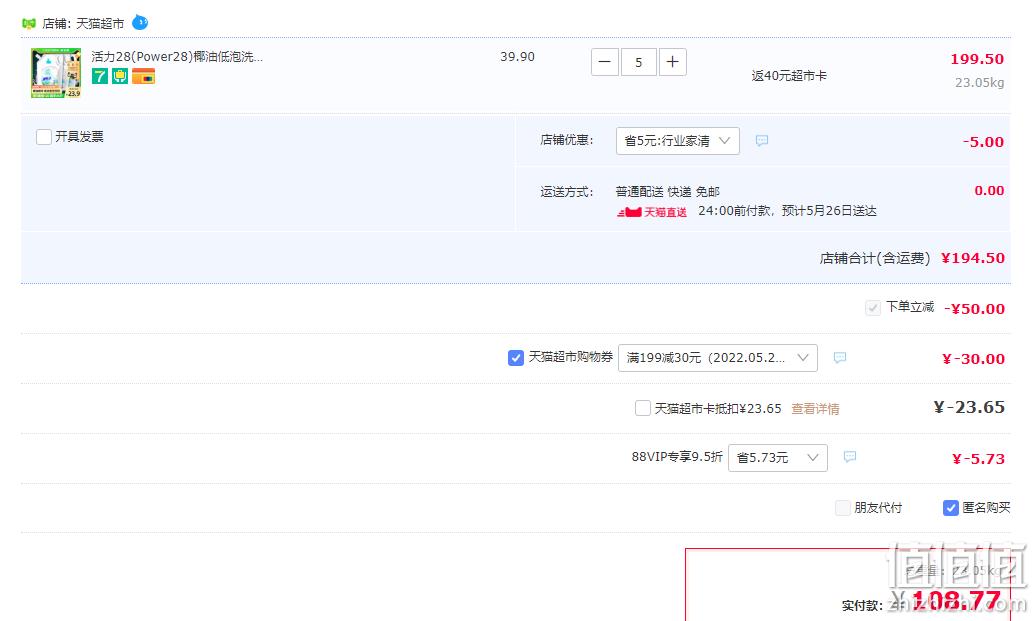Open the 省5.73元 88VIP discount dropdown
Image resolution: width=1036 pixels, height=621 pixels.
778,457
